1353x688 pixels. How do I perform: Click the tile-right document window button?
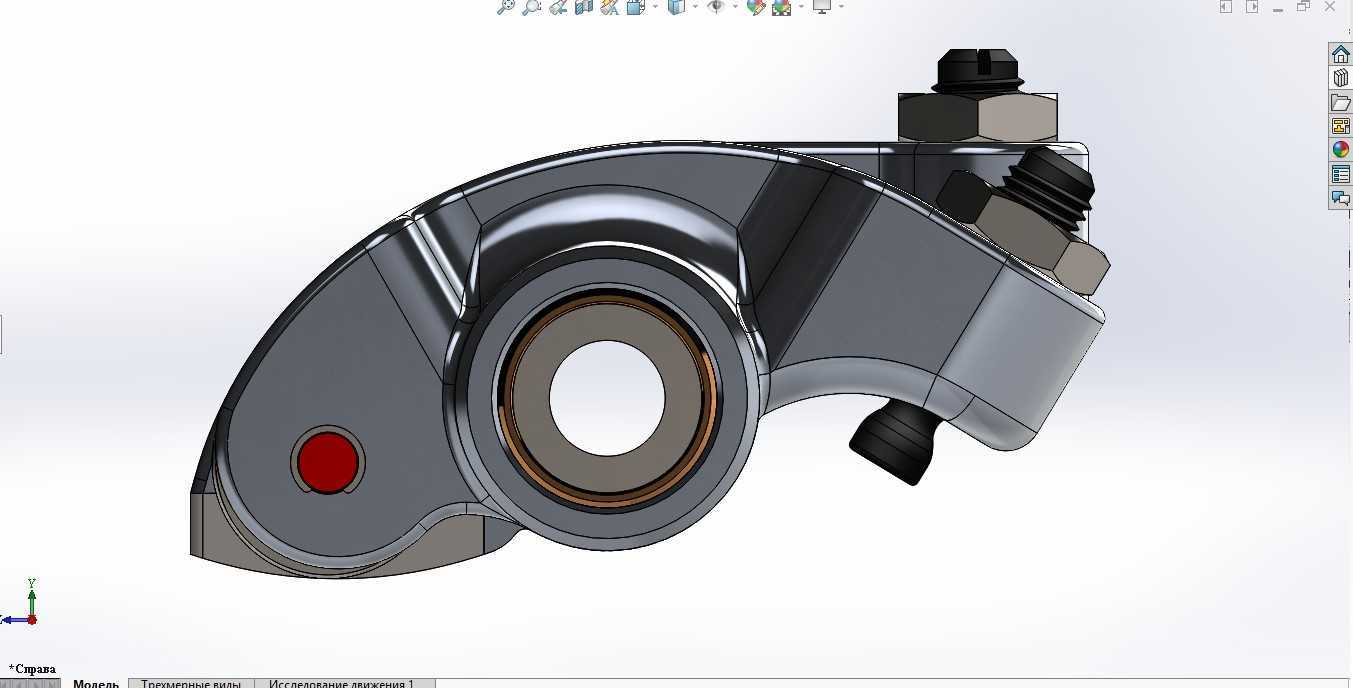tap(1252, 6)
